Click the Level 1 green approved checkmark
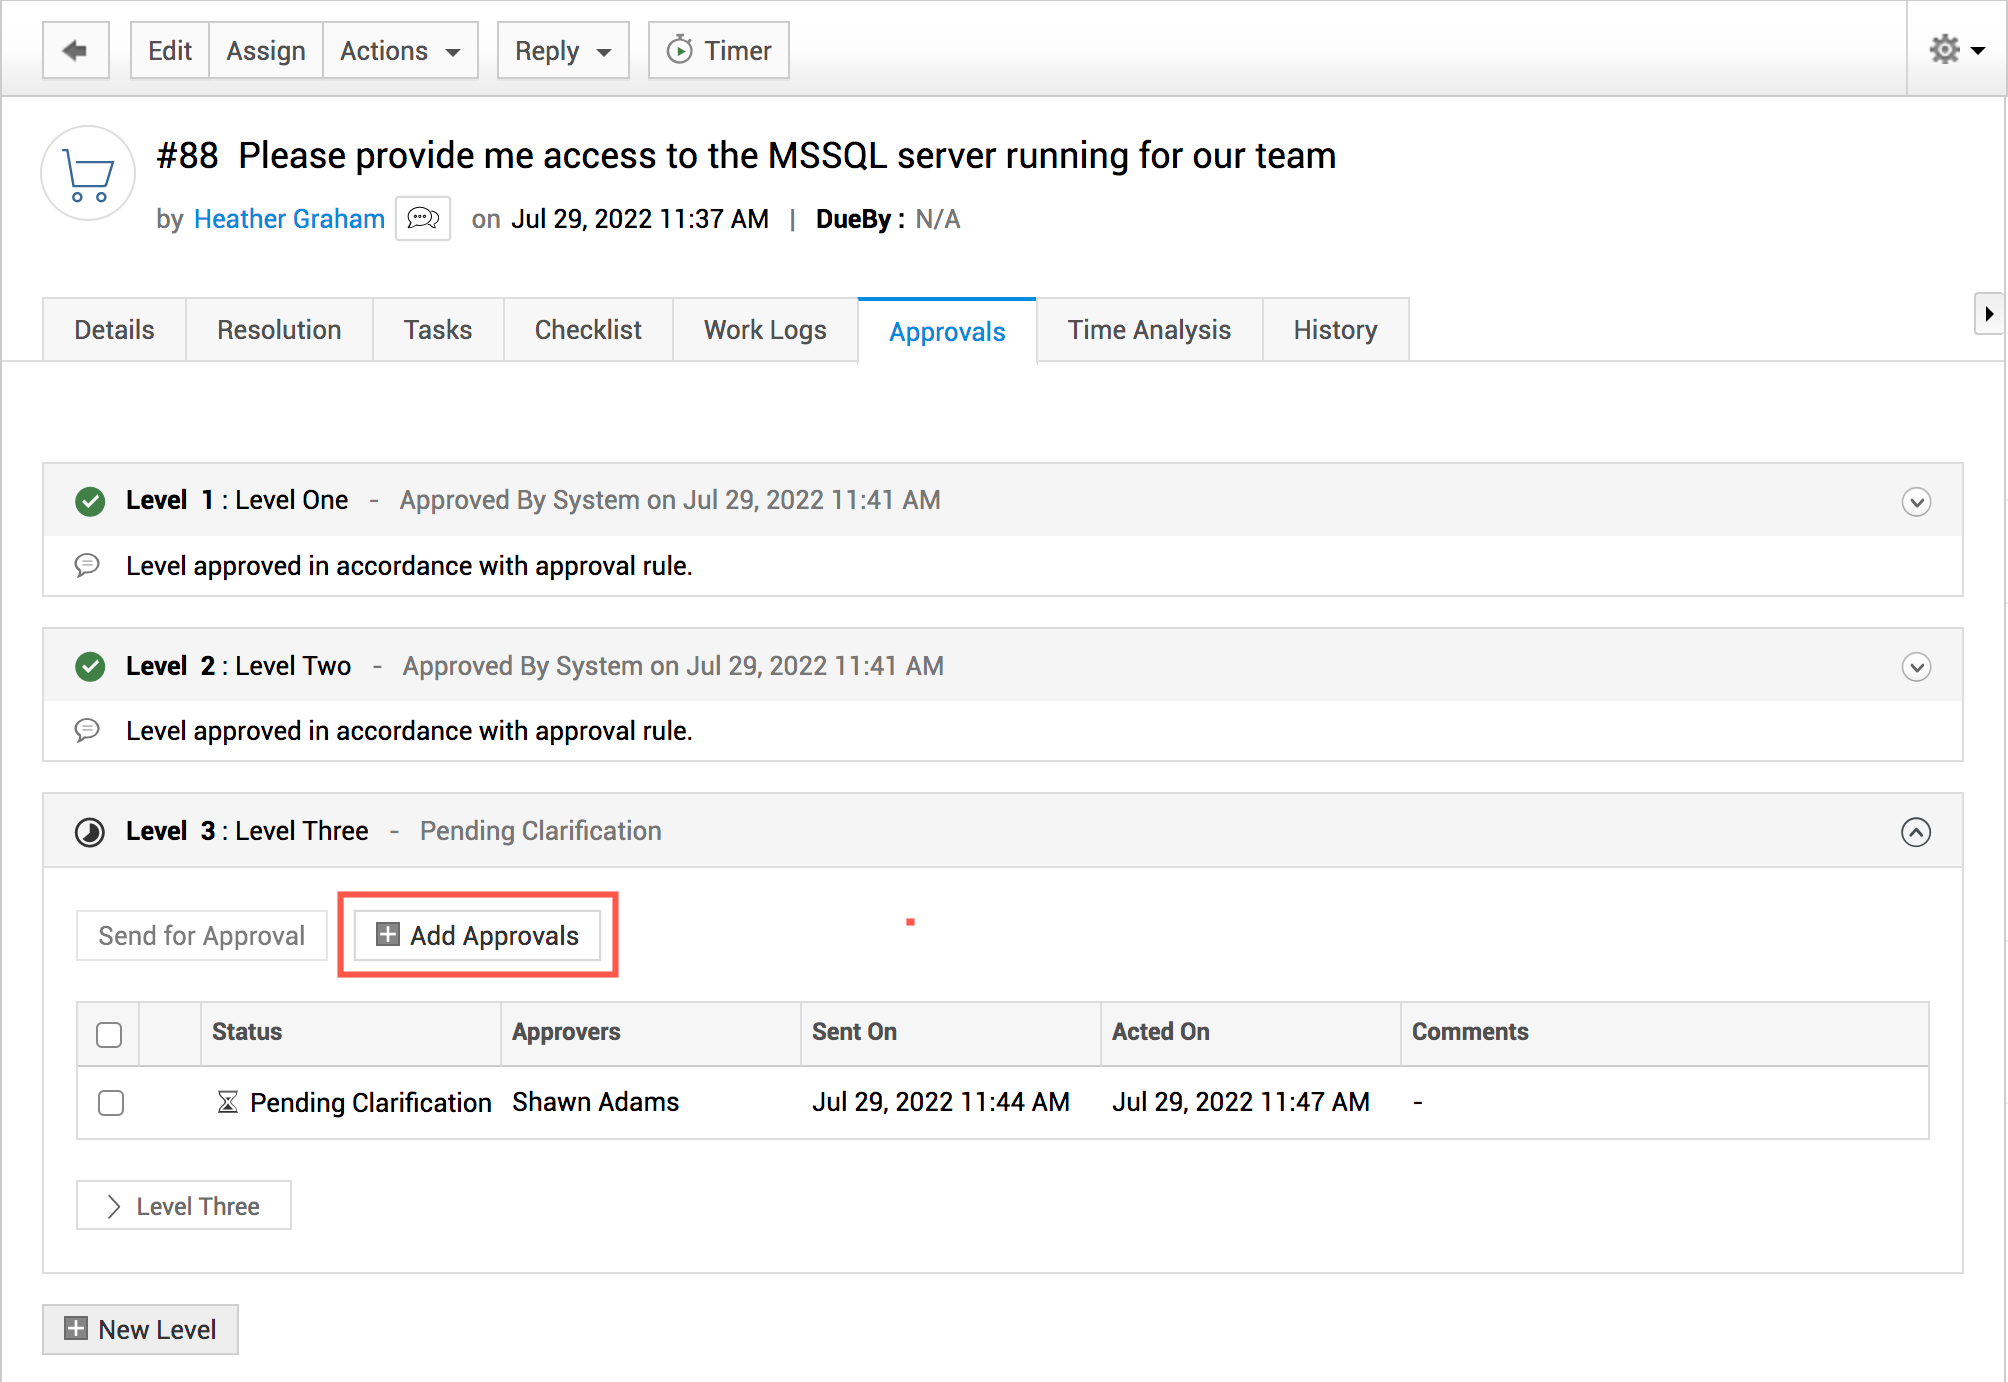This screenshot has width=2008, height=1382. tap(90, 501)
